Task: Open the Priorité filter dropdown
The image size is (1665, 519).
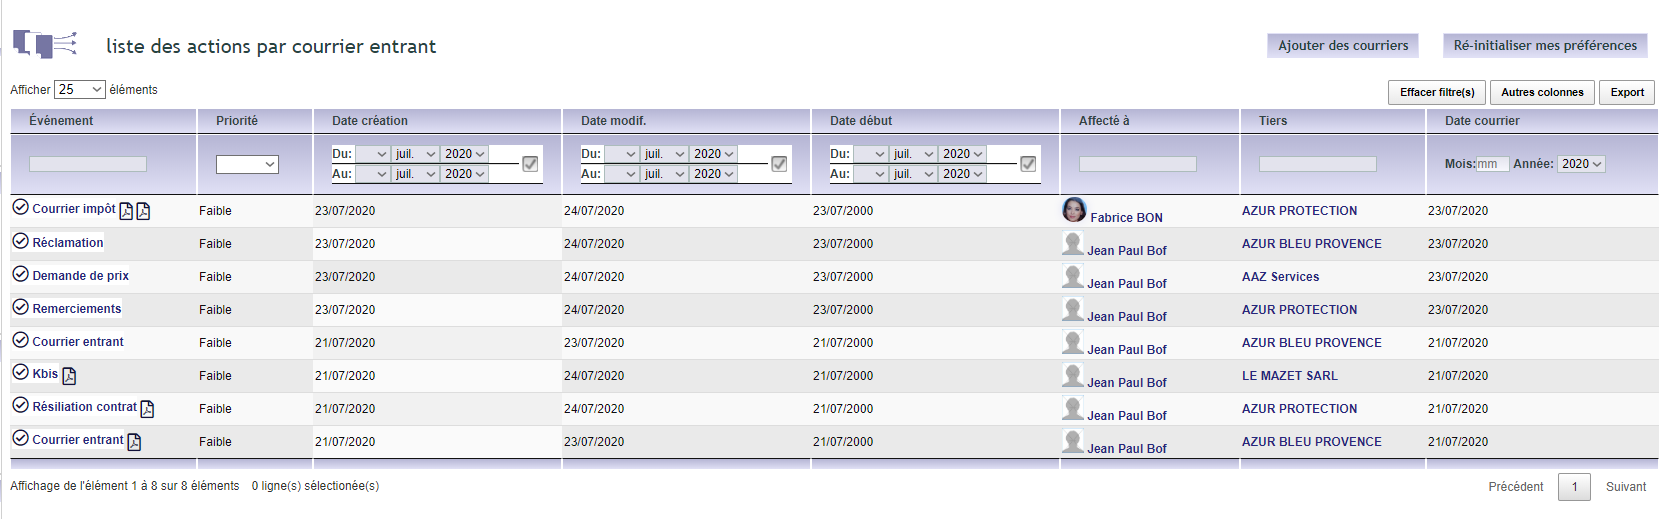Action: click(x=247, y=164)
